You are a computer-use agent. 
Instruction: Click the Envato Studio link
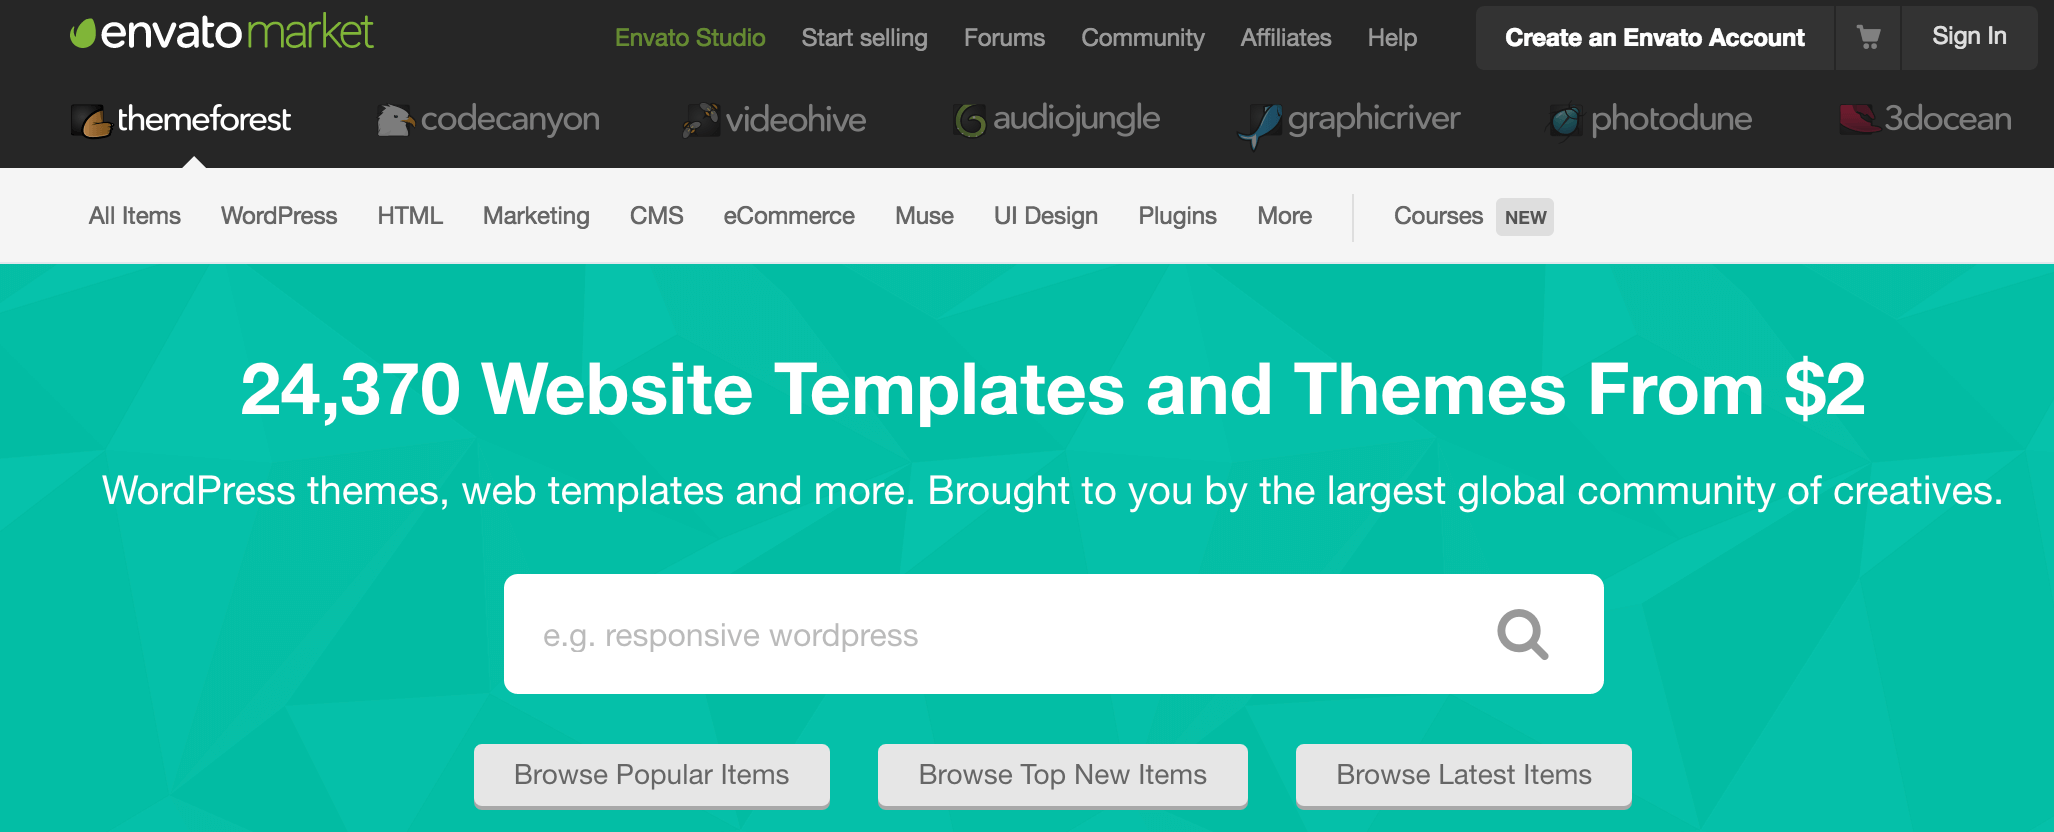[690, 38]
